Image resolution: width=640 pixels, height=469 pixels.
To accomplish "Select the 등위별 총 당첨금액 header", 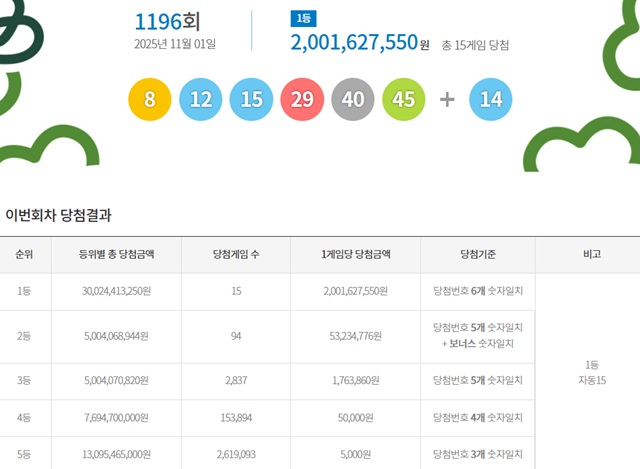I will [116, 255].
